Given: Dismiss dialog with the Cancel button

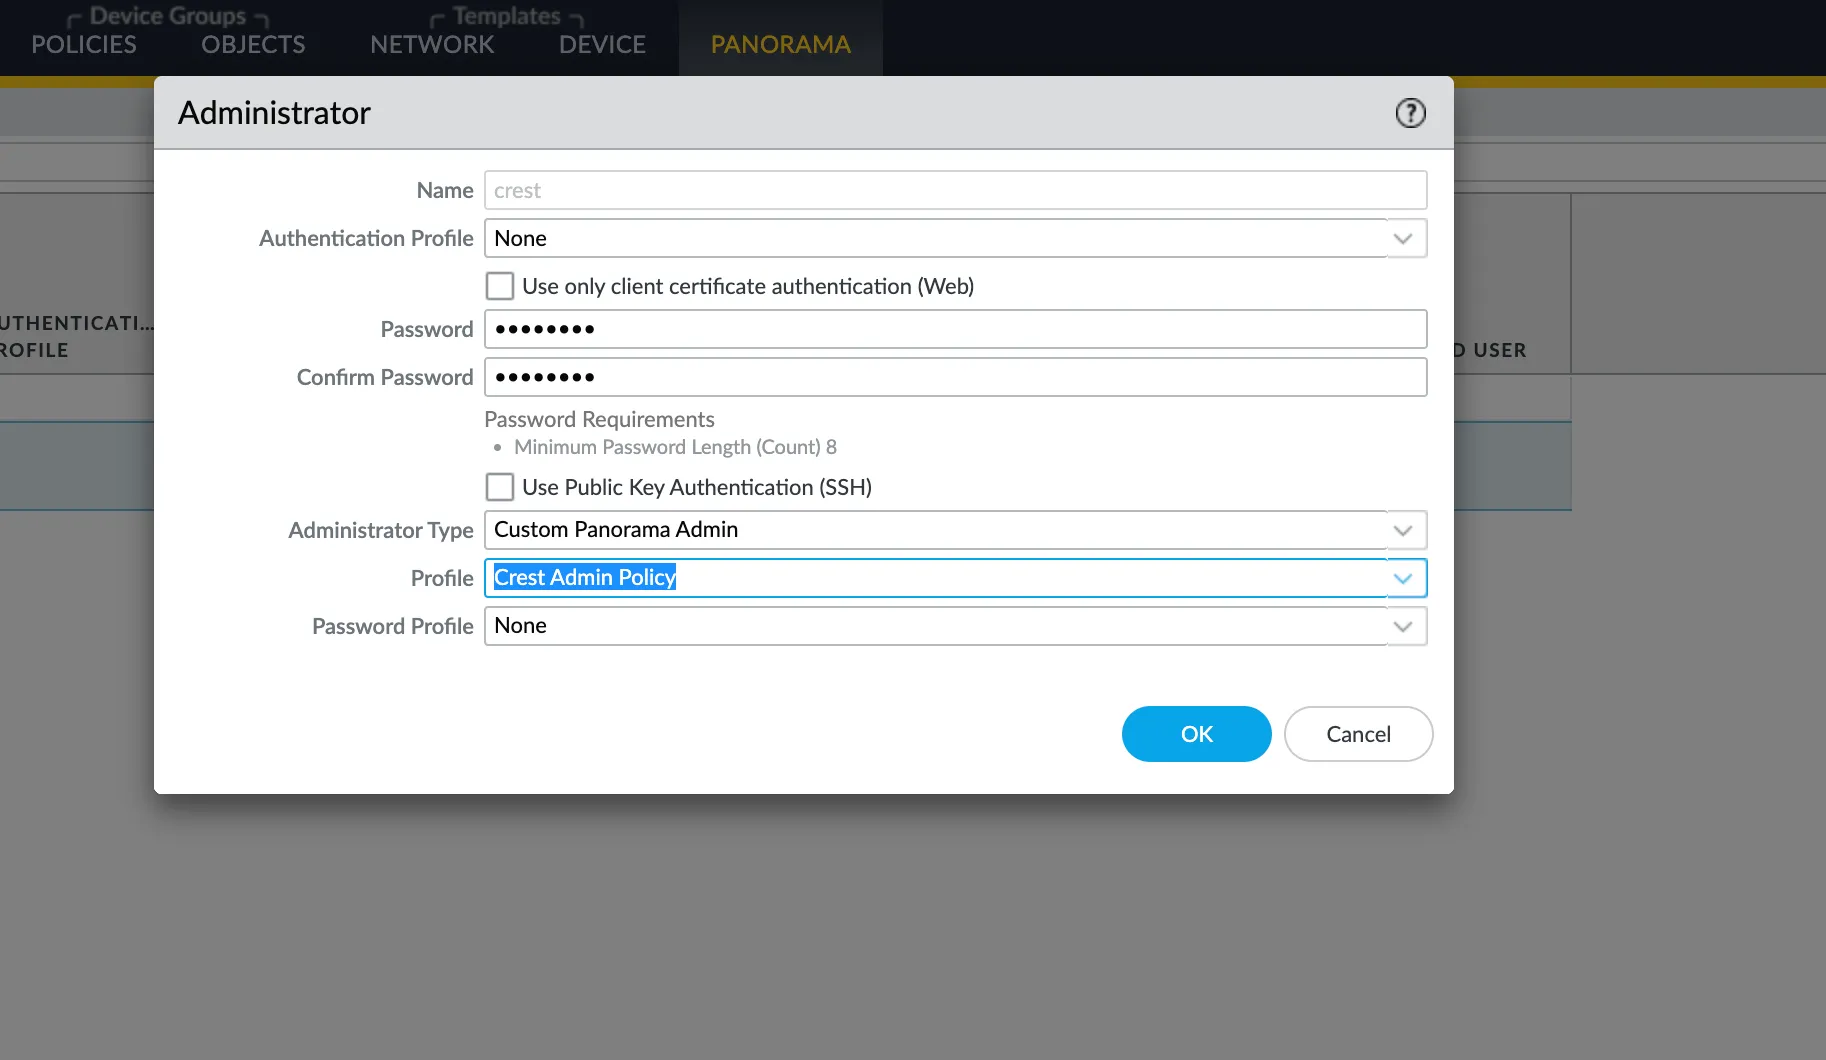Looking at the screenshot, I should (x=1358, y=734).
